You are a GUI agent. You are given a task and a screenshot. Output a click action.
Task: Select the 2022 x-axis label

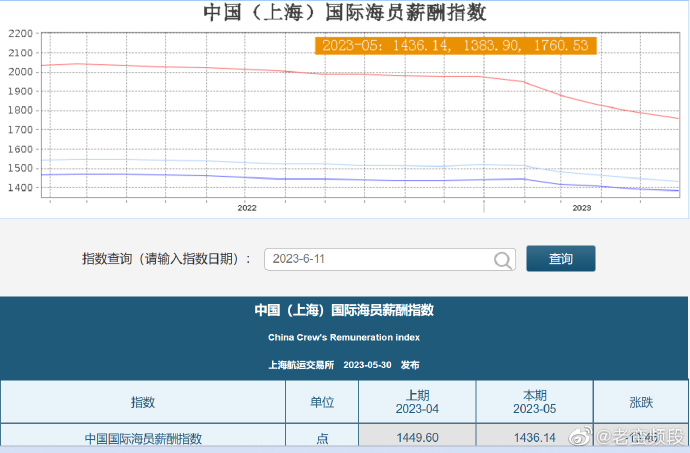(x=247, y=208)
